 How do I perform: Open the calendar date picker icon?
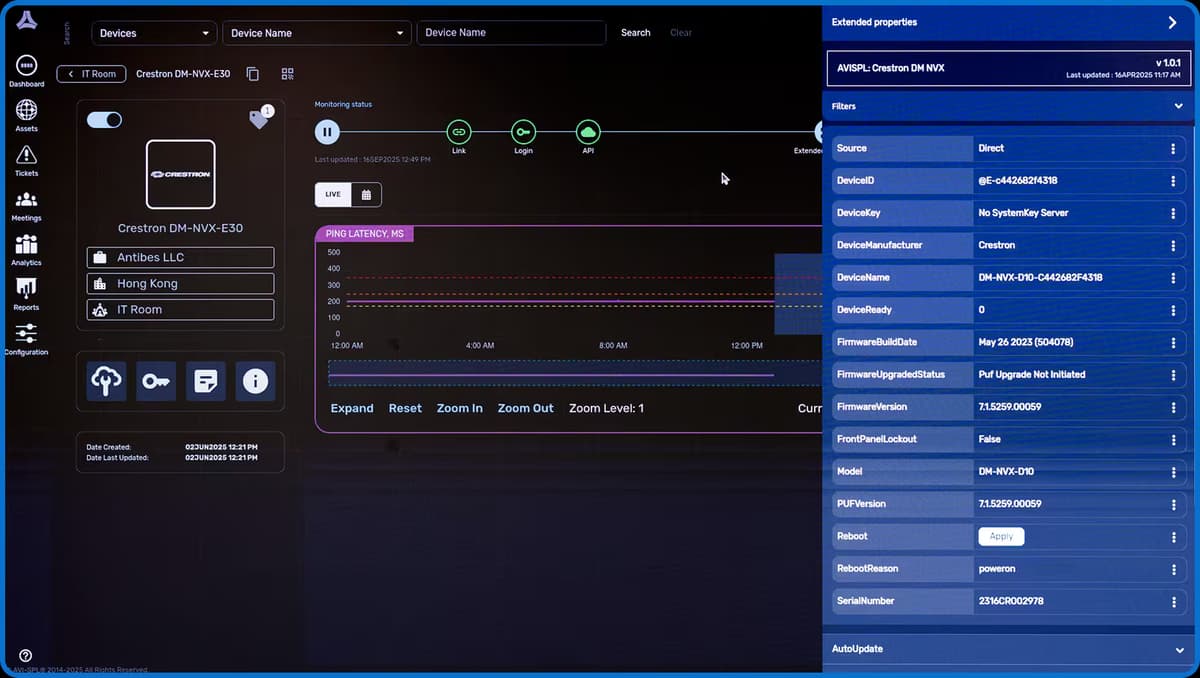point(366,195)
